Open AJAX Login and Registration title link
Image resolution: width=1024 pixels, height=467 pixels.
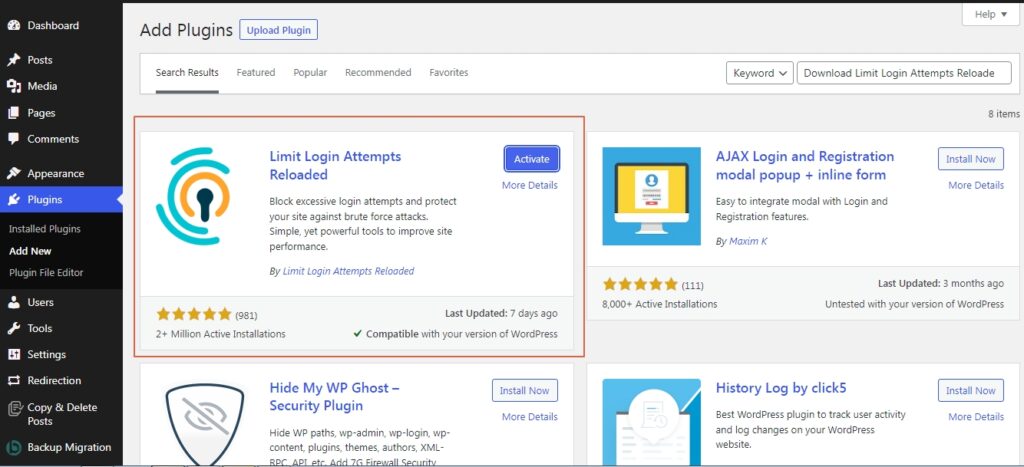pyautogui.click(x=805, y=166)
